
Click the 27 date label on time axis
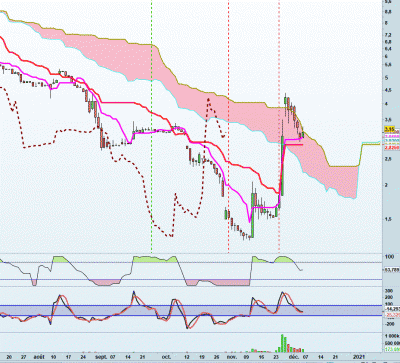24,357
